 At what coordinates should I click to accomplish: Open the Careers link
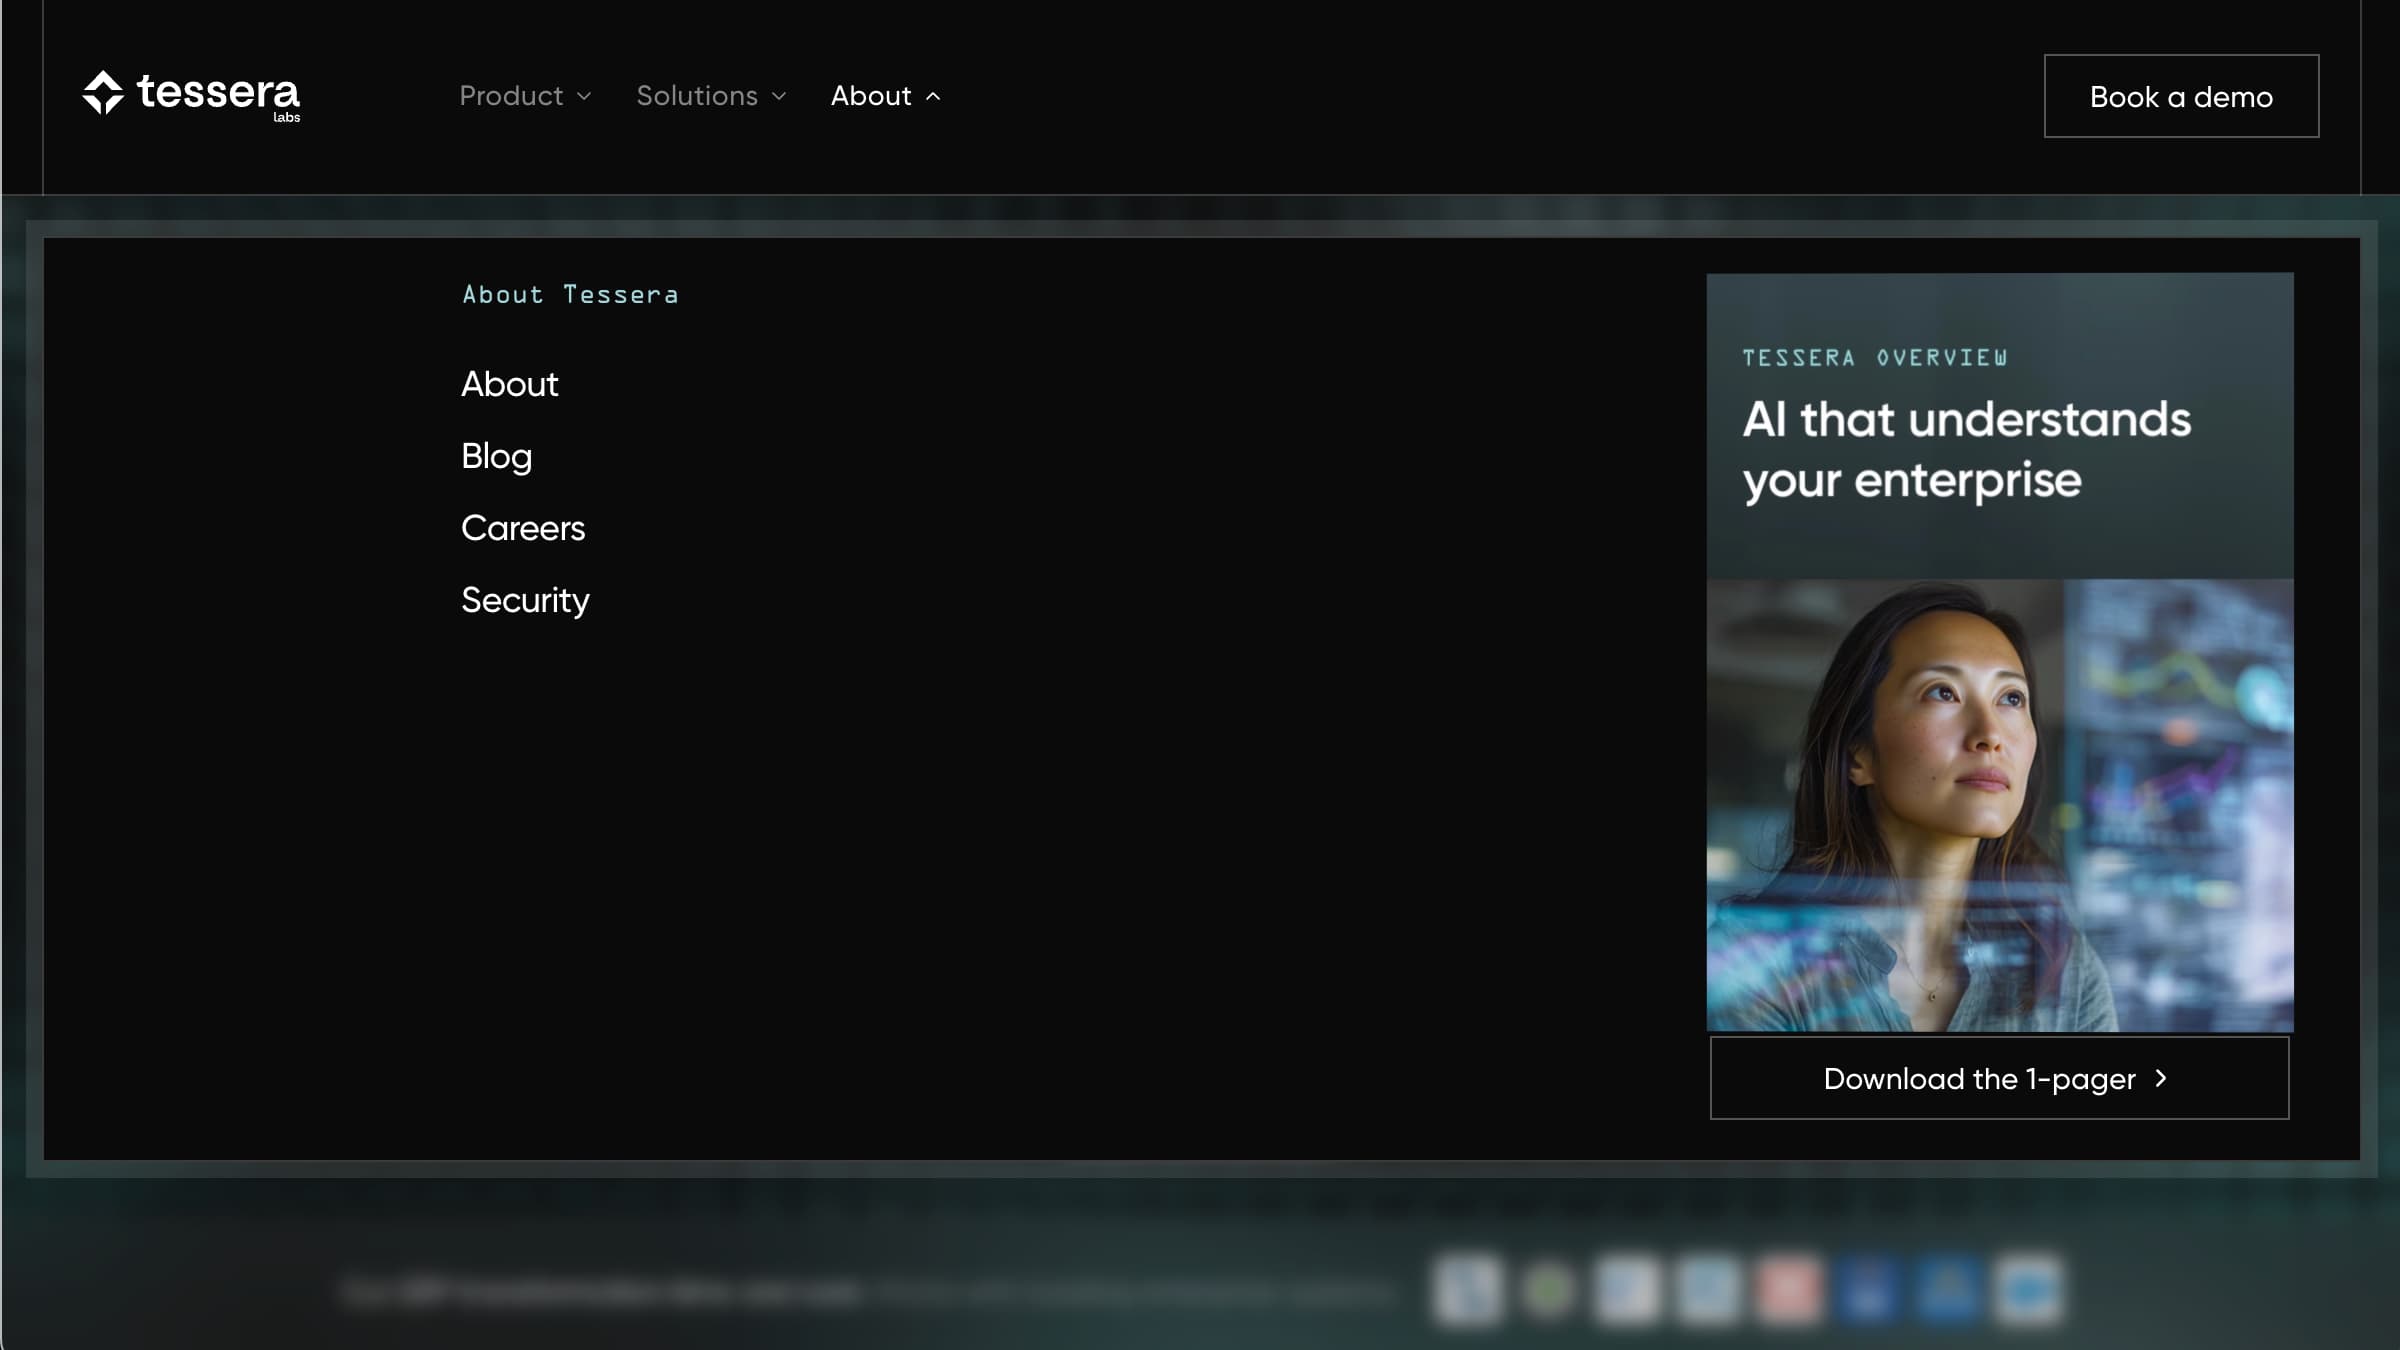coord(522,528)
